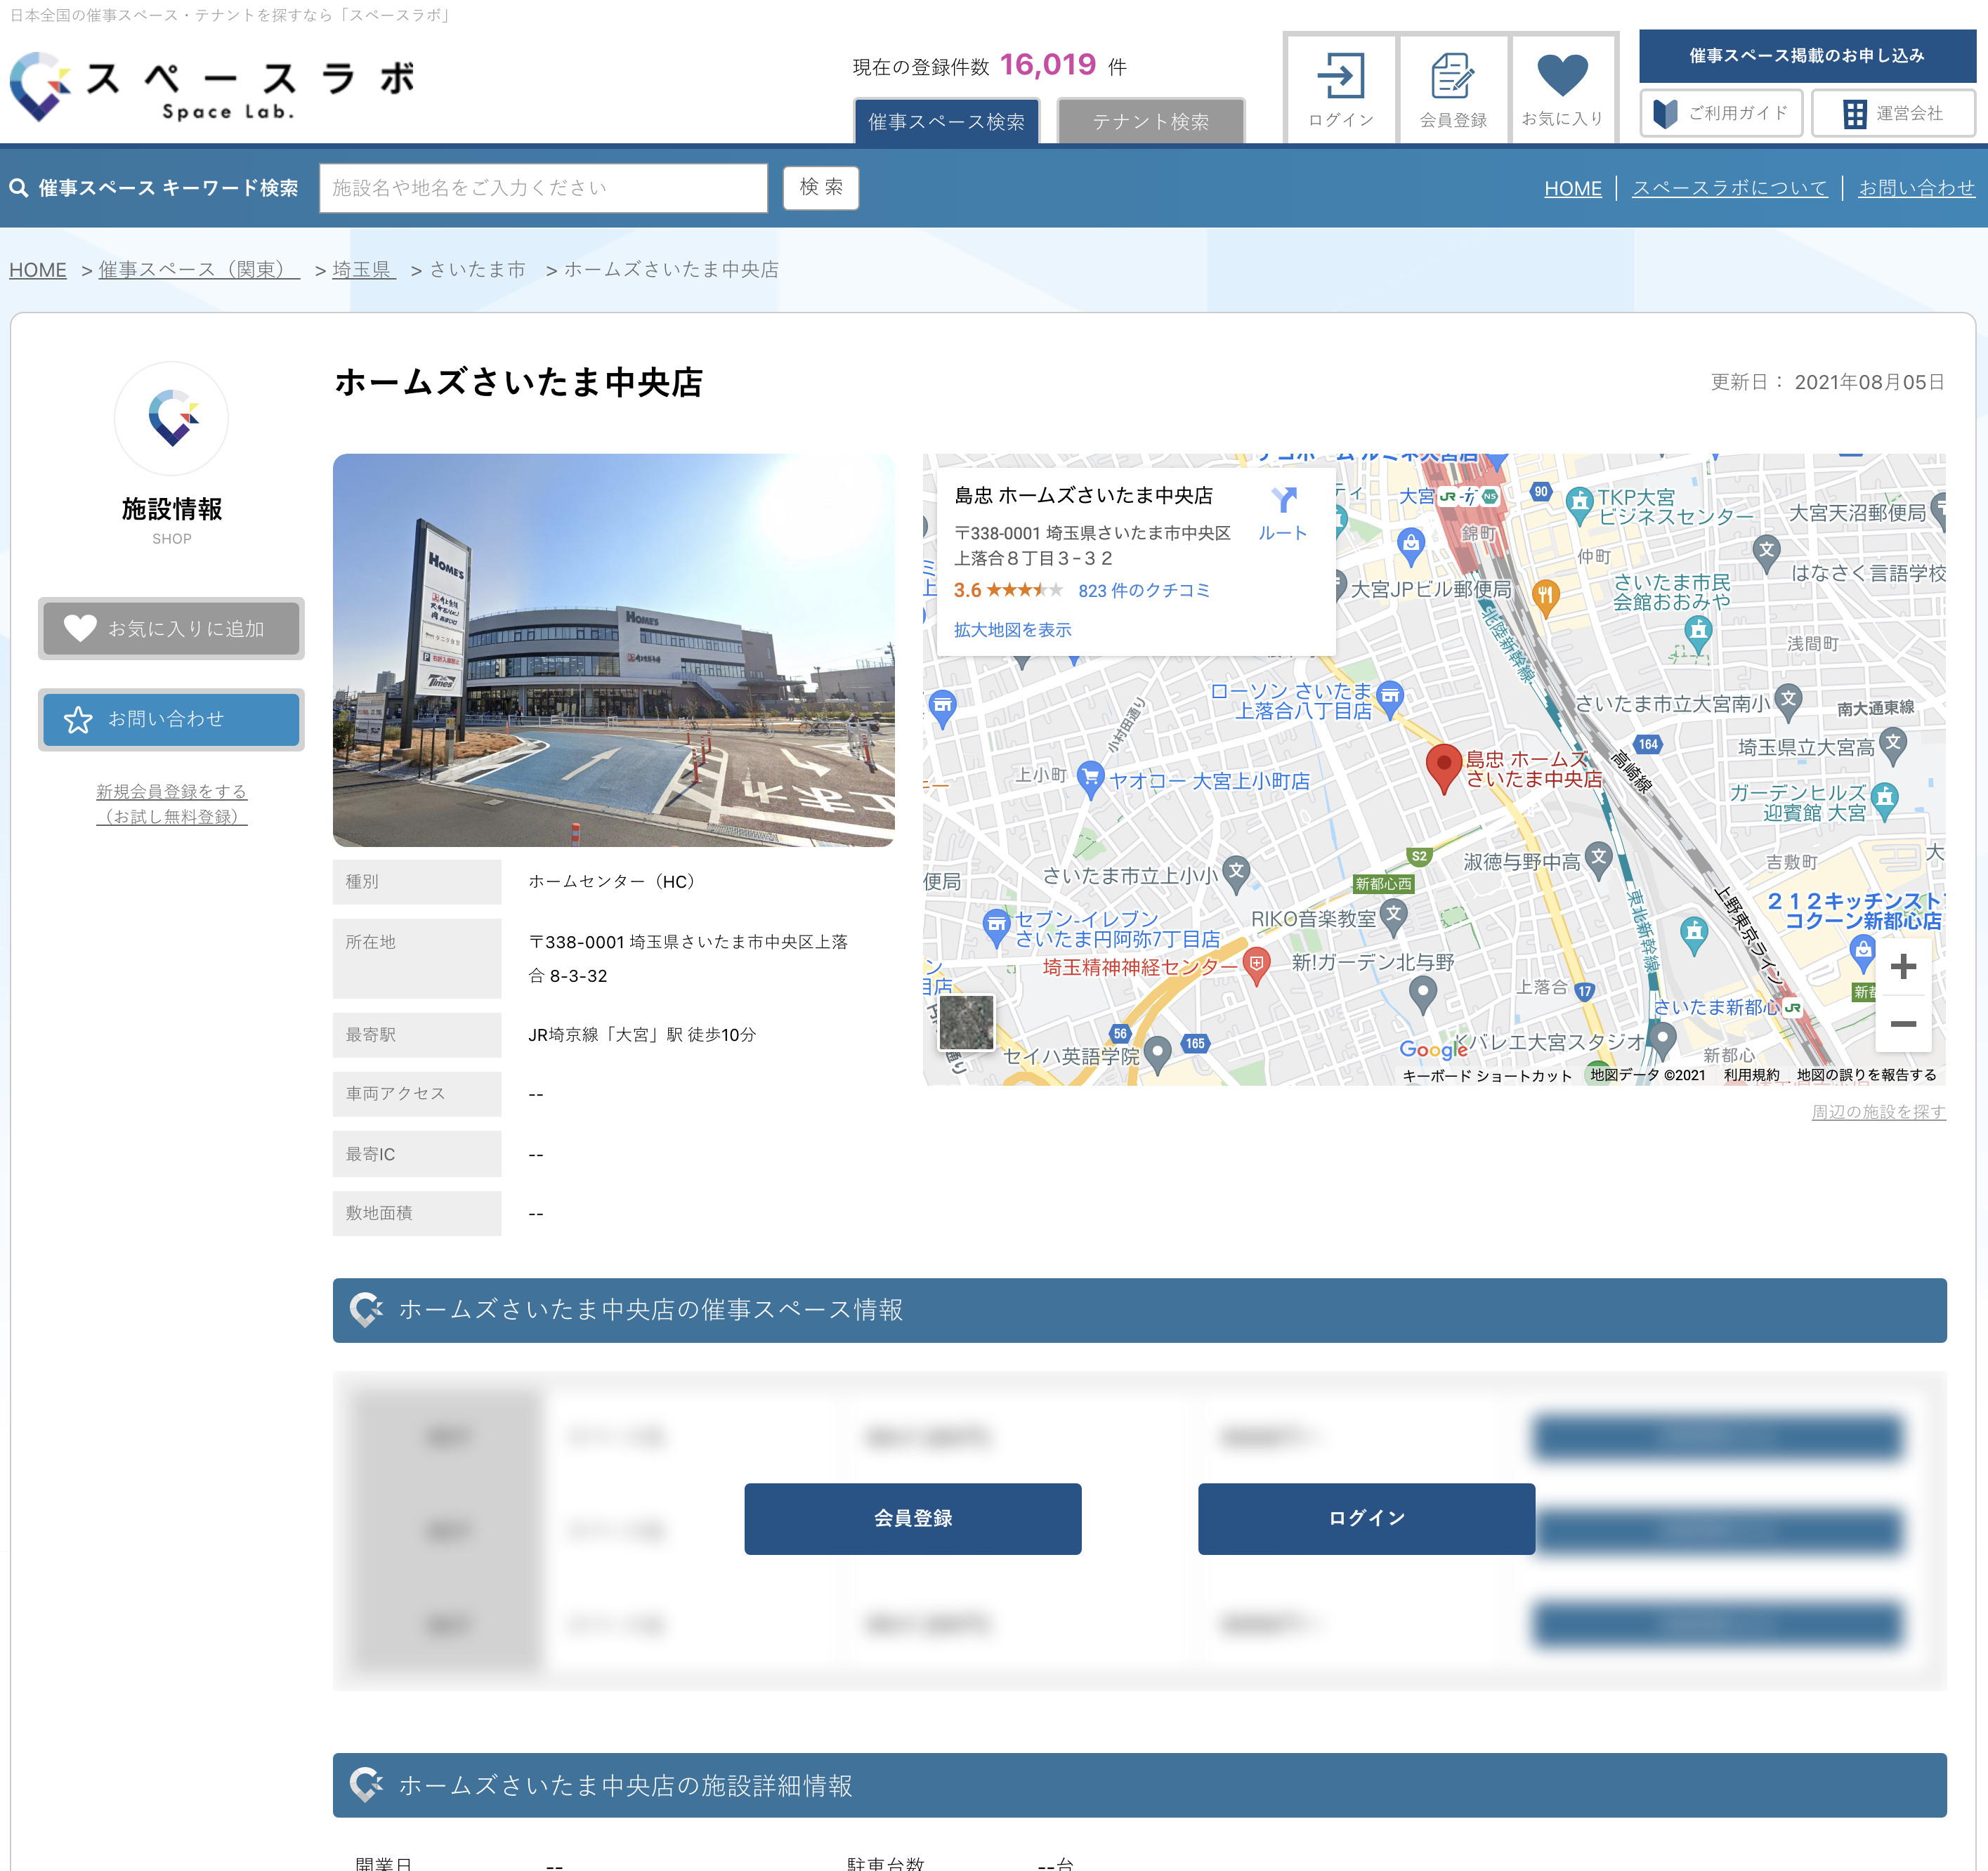The width and height of the screenshot is (1988, 1871).
Task: Open the ご利用ガイド usage guide
Action: (1721, 113)
